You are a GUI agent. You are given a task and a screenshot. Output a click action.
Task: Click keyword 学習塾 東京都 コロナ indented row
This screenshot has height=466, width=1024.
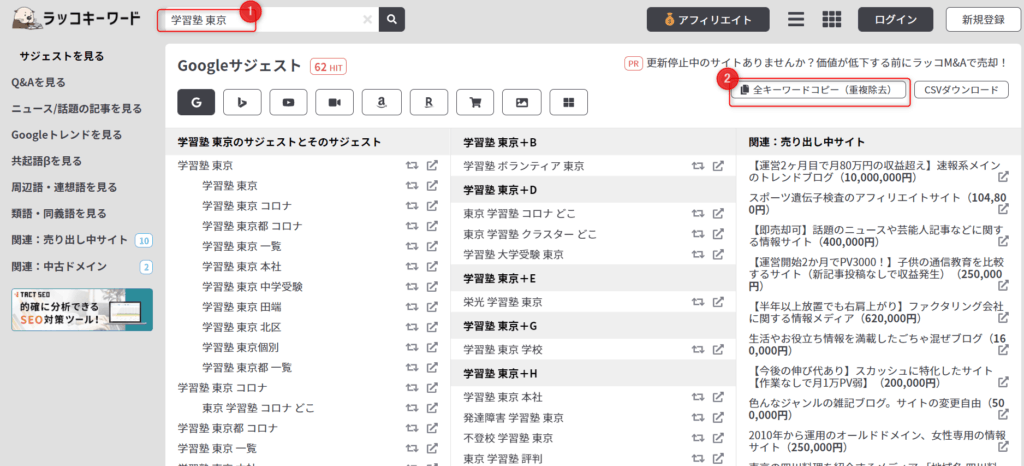pyautogui.click(x=252, y=226)
